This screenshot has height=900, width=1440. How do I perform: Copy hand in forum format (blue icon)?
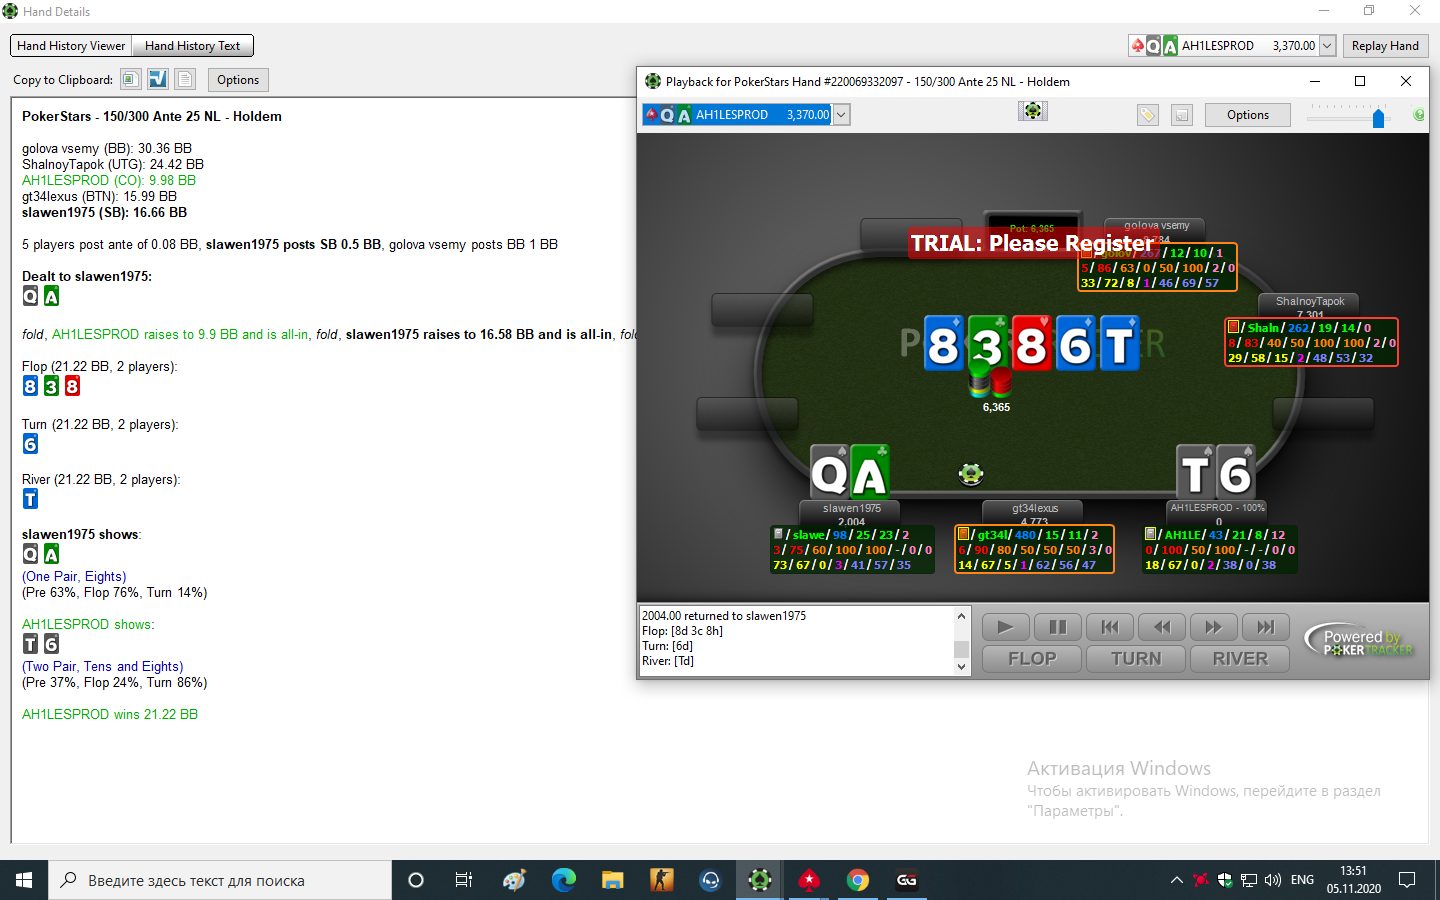click(x=158, y=79)
